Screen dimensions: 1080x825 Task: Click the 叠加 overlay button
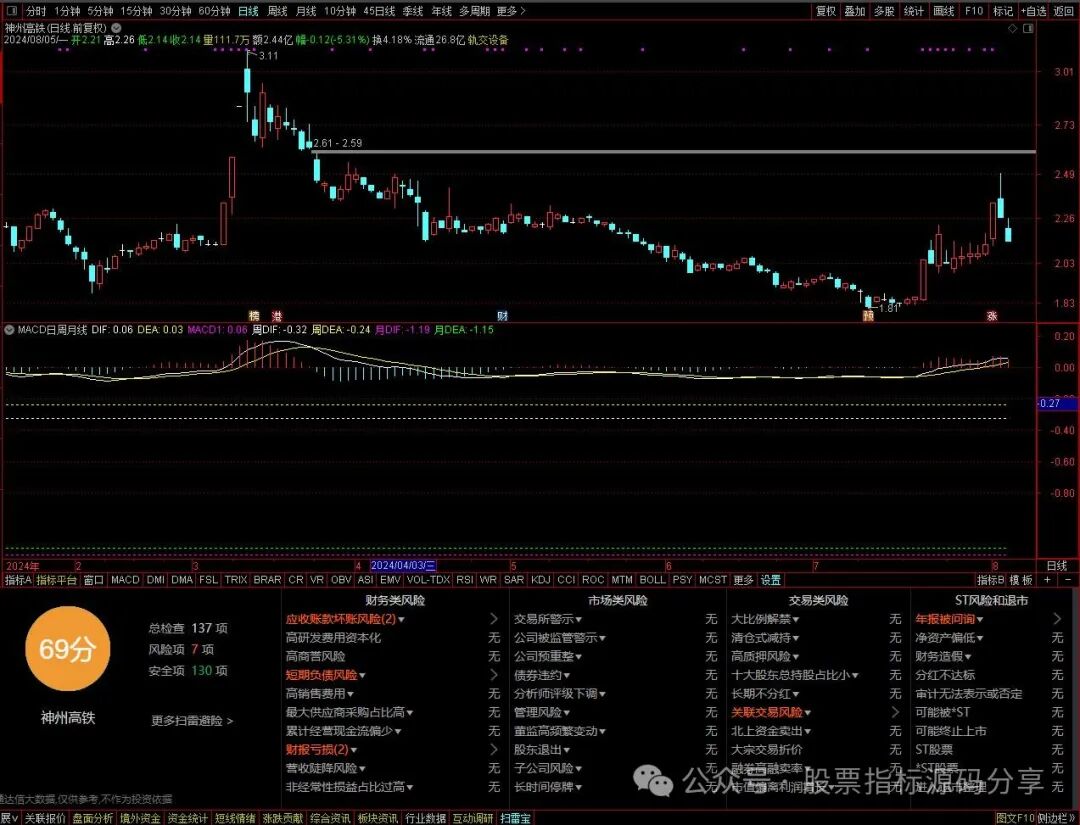[855, 11]
